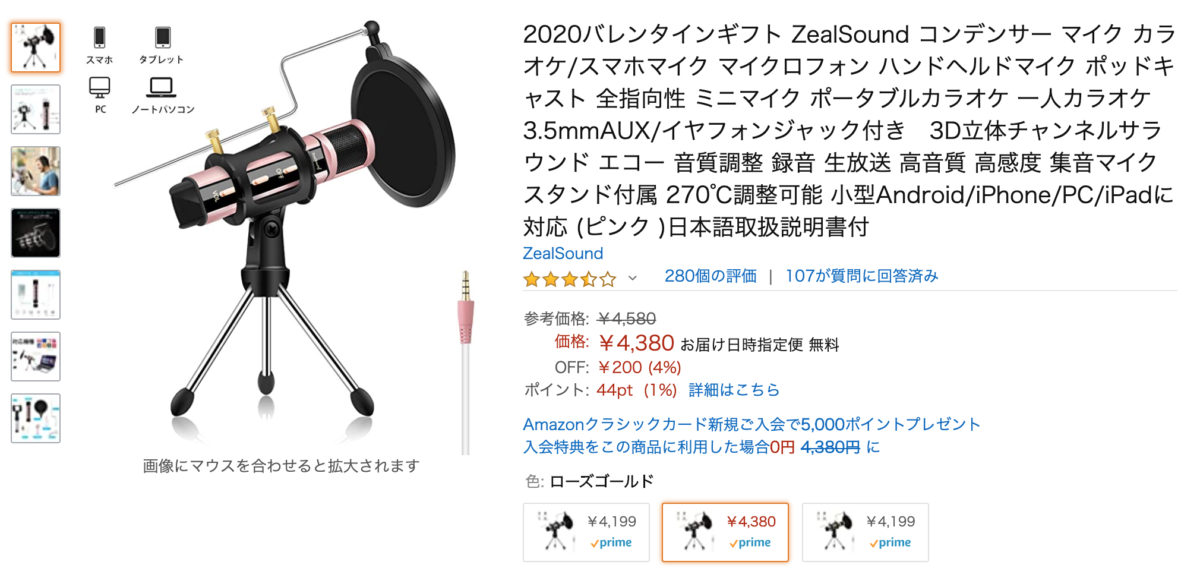Viewport: 1200px width, 574px height.
Task: Open the 107が質問に回答済み link
Action: pos(862,276)
